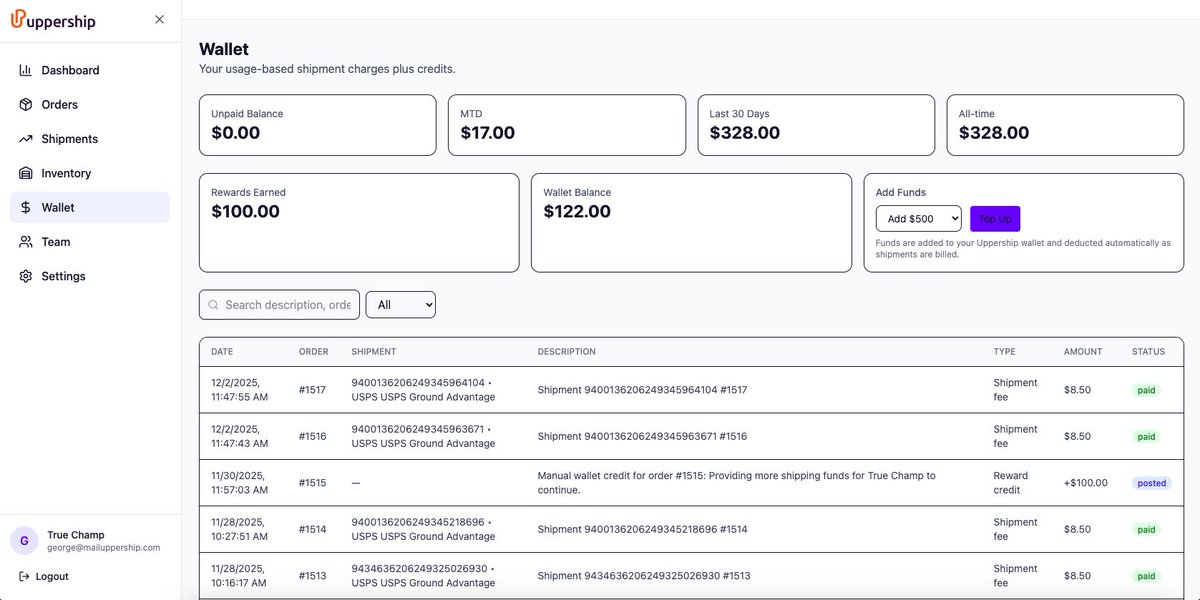Click the george@mailuppership.com email
Viewport: 1200px width, 600px height.
(x=103, y=548)
